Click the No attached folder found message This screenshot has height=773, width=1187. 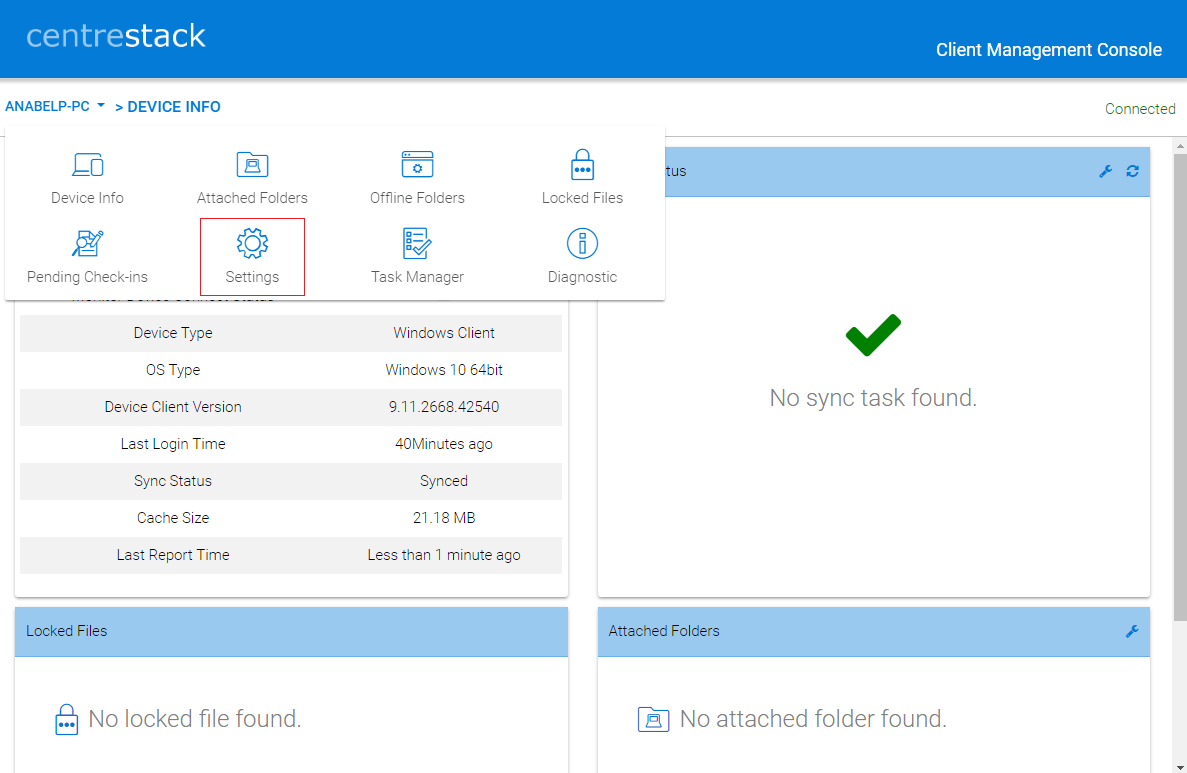click(813, 718)
